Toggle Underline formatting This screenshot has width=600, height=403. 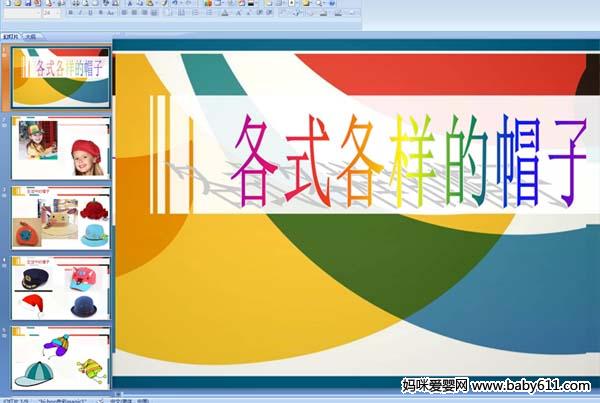point(90,14)
